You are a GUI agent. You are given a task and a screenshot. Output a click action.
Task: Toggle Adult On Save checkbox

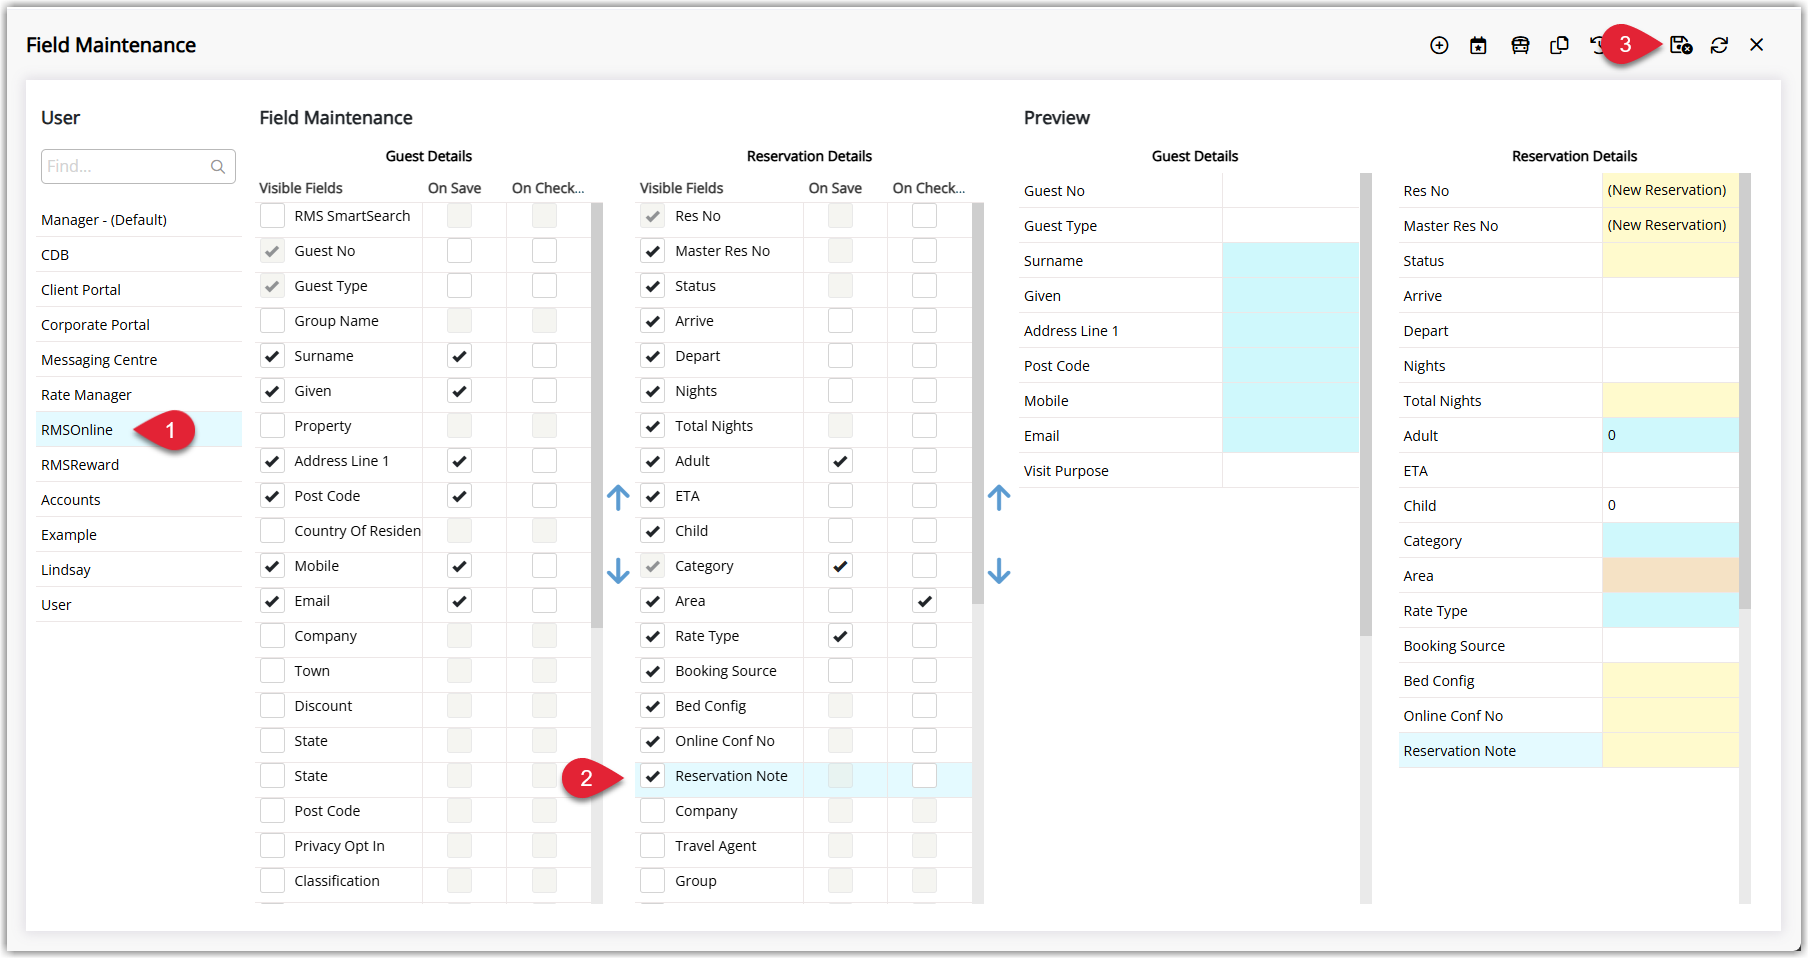[840, 461]
